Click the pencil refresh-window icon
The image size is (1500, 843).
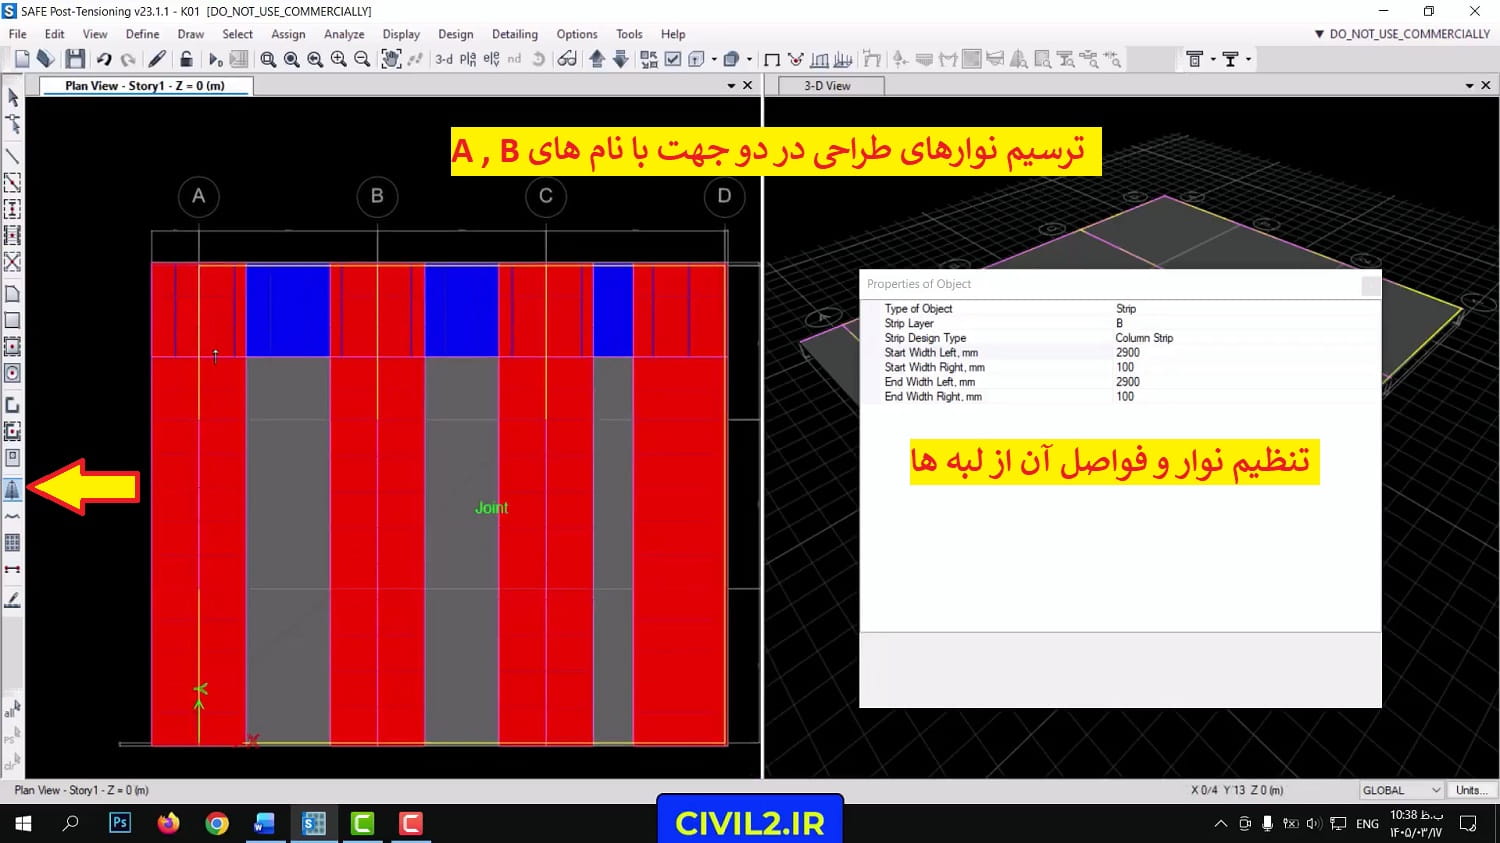coord(157,59)
